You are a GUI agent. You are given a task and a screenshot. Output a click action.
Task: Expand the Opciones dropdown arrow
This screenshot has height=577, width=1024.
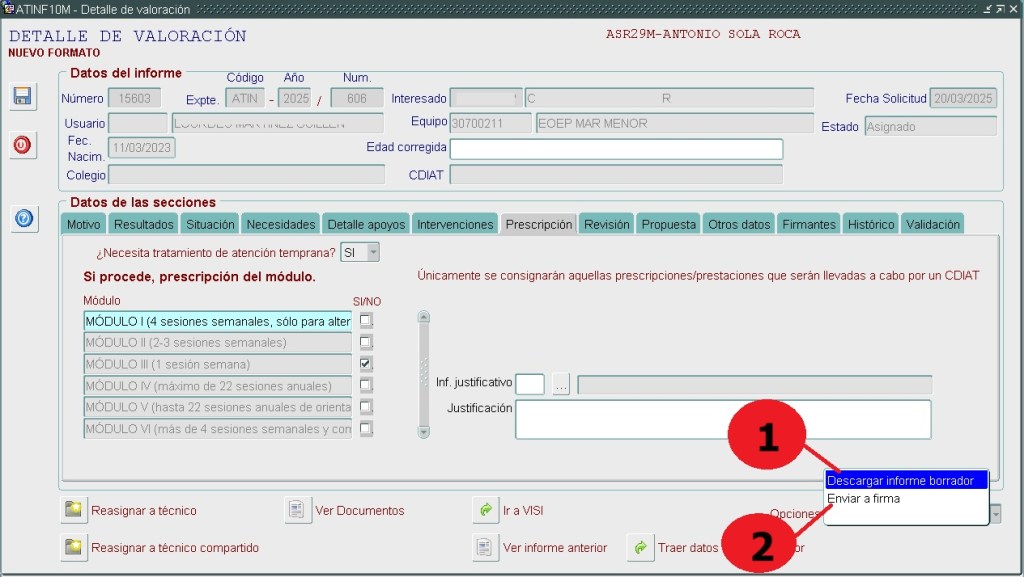coord(995,513)
